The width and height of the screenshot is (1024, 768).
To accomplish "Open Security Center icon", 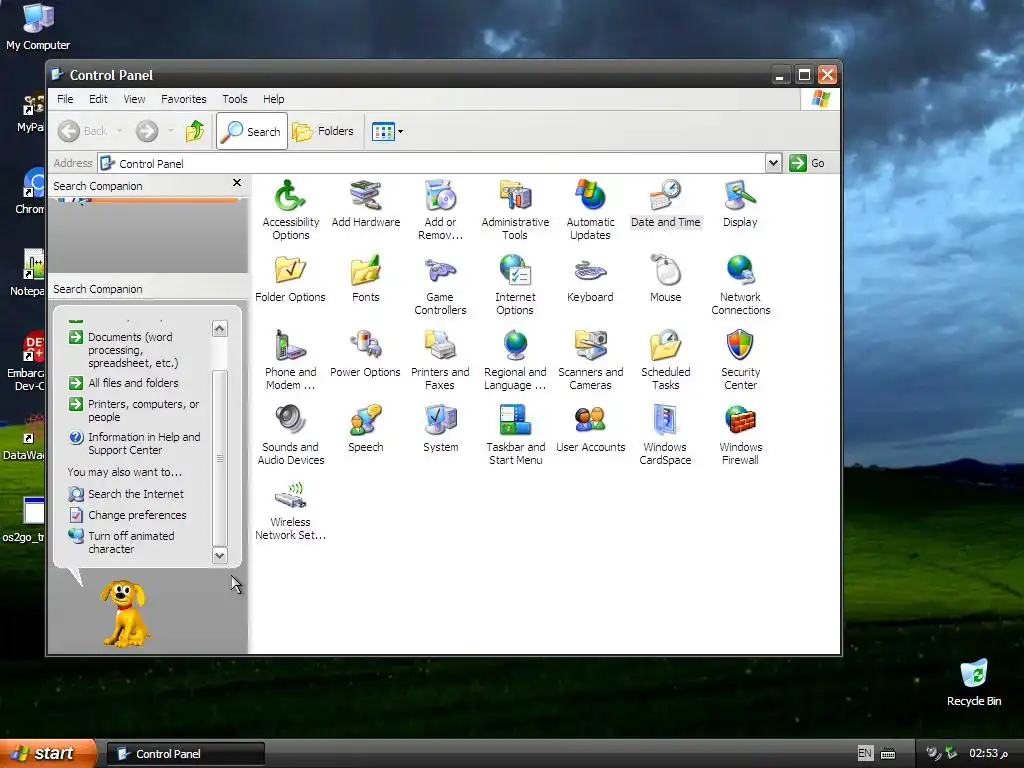I will click(x=741, y=360).
